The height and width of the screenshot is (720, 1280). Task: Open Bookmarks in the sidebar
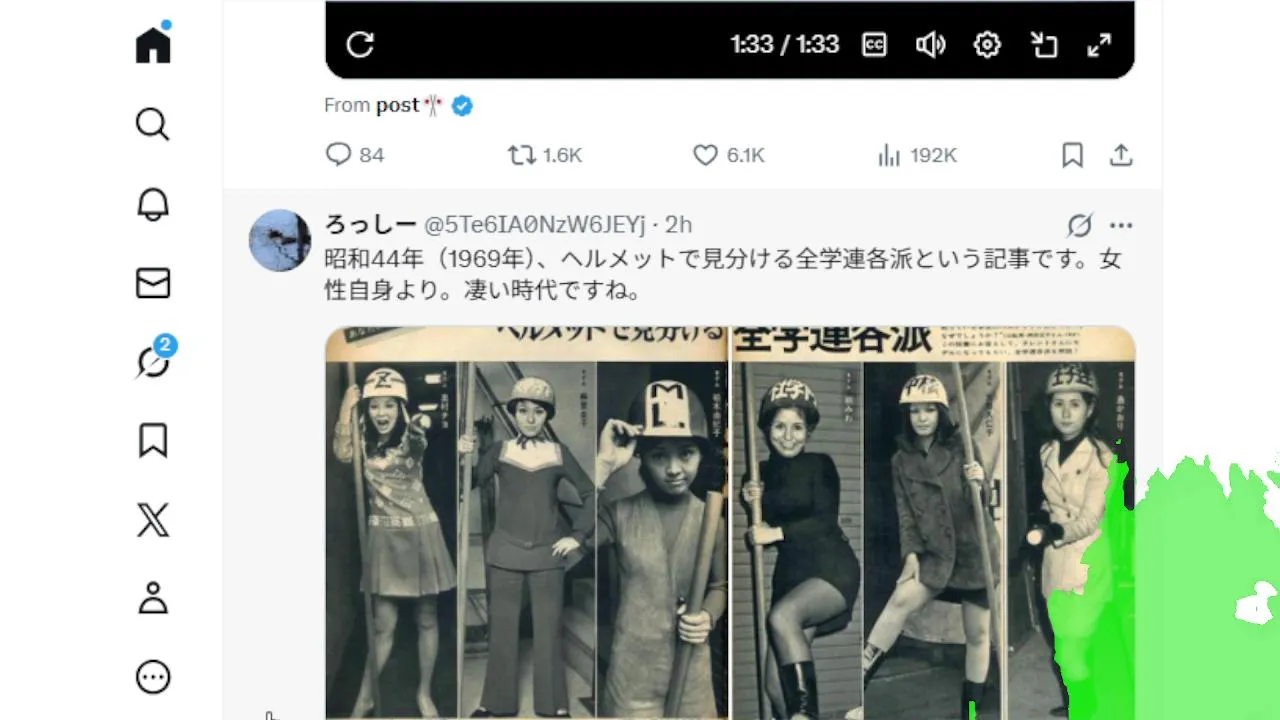tap(153, 441)
